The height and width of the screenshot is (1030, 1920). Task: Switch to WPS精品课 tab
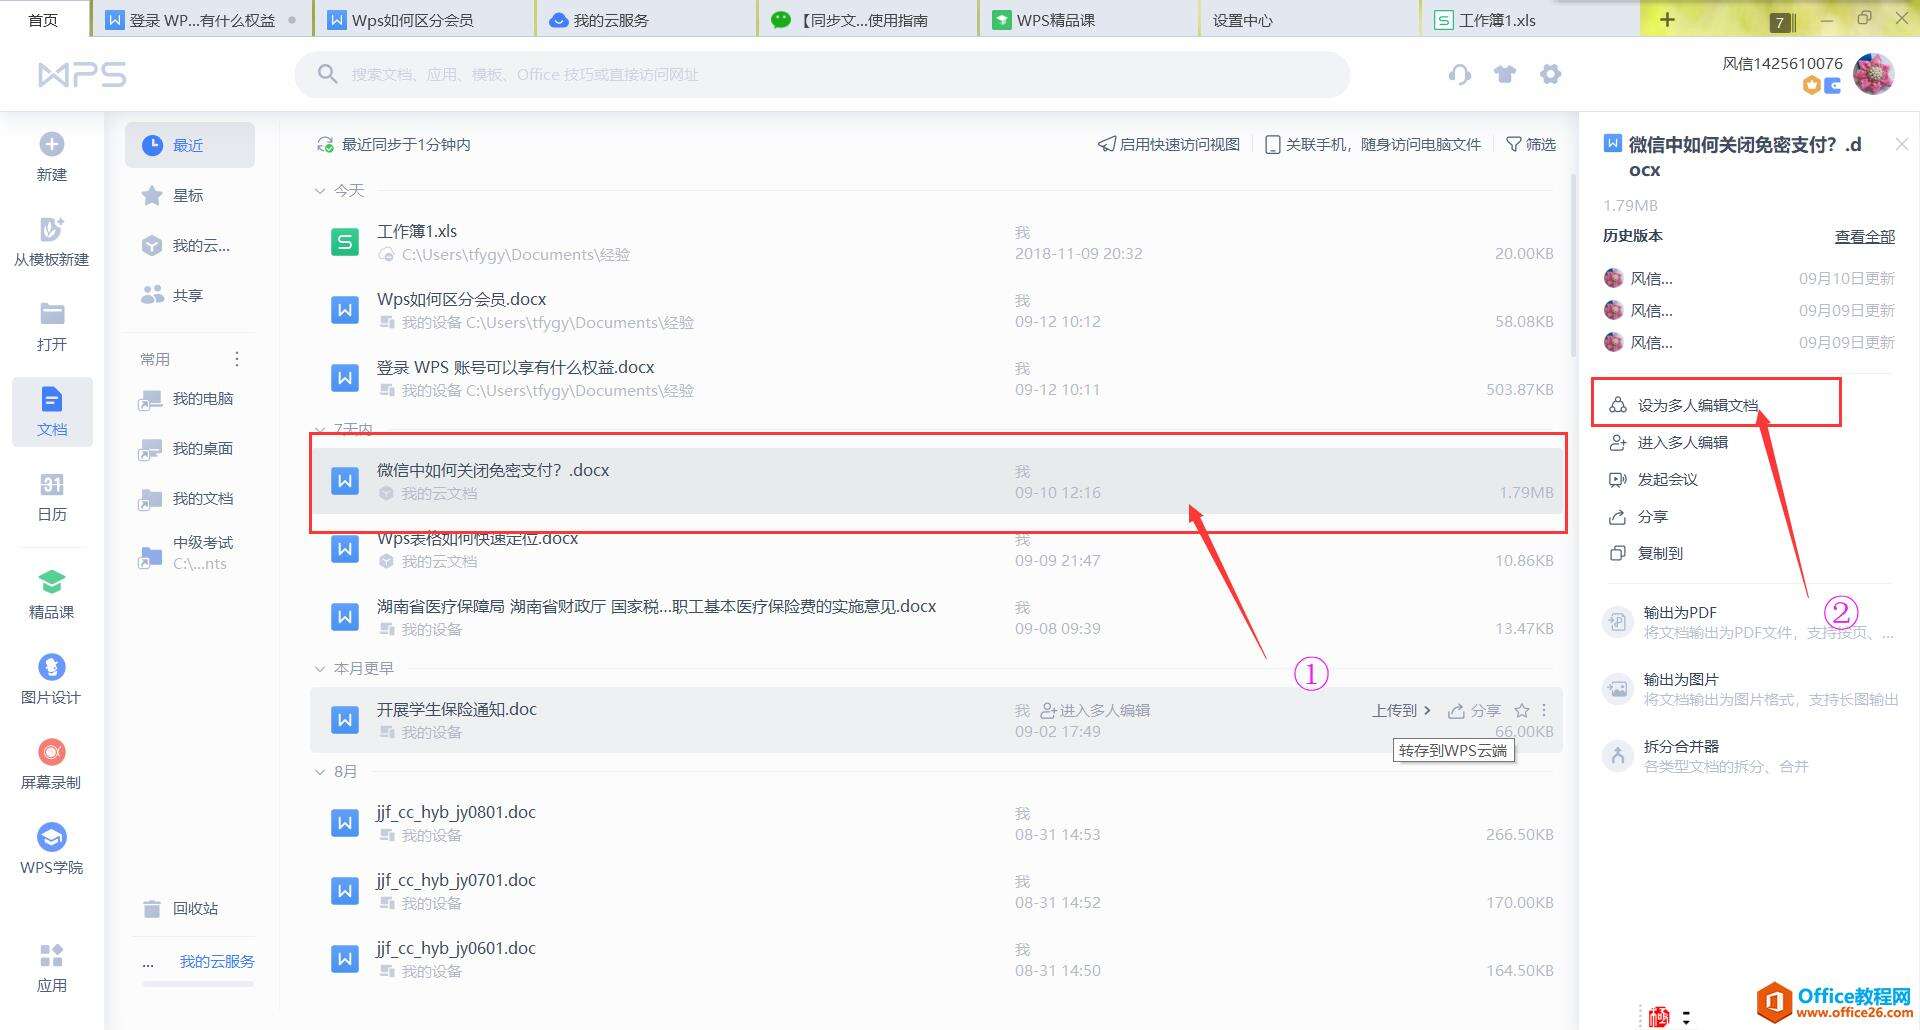tap(1088, 20)
